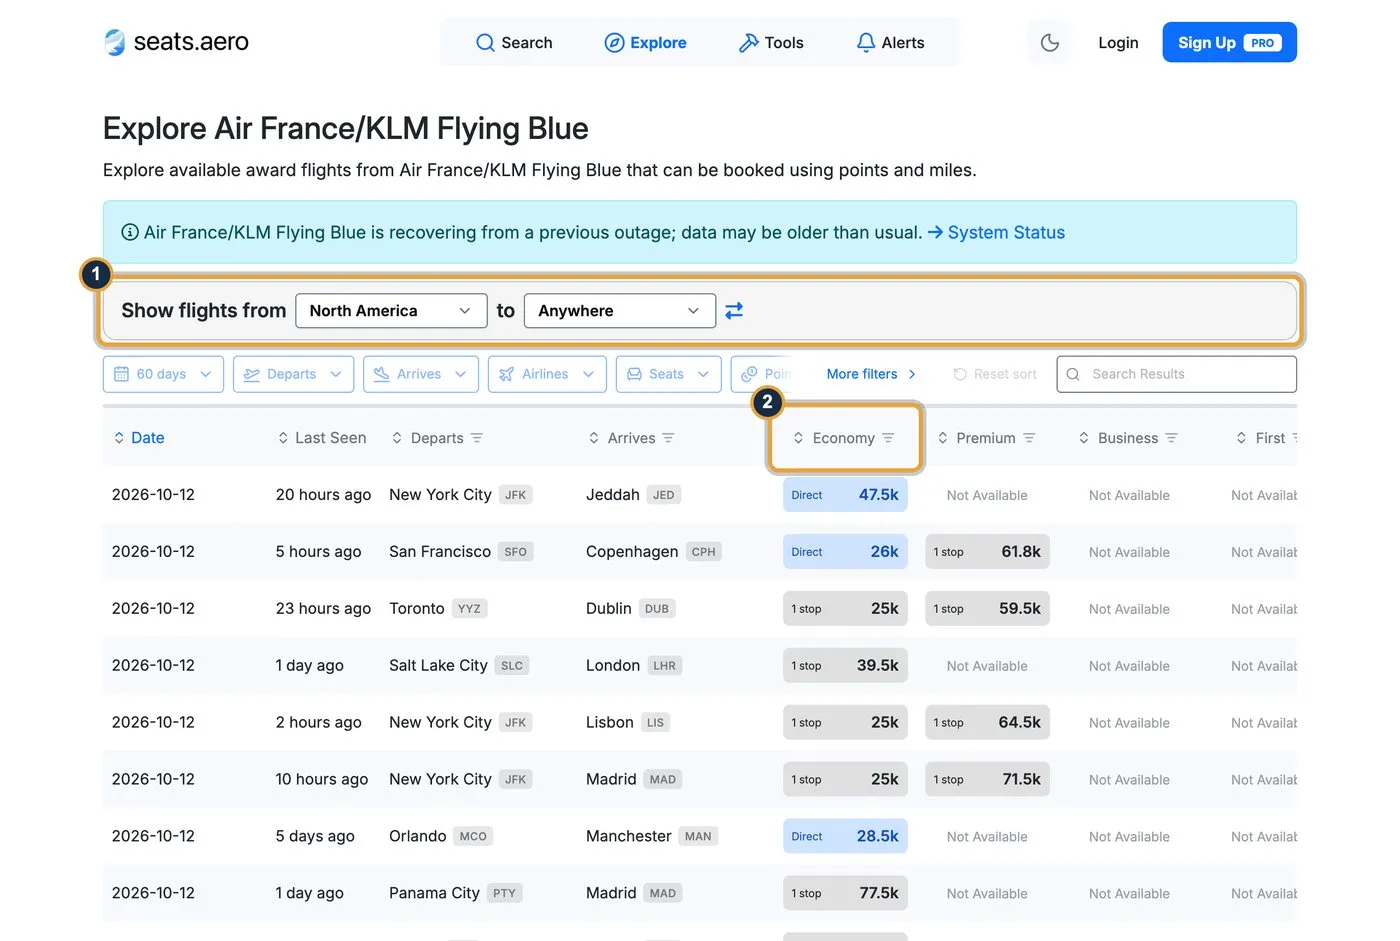Open the Economy column filter icon

coord(888,438)
